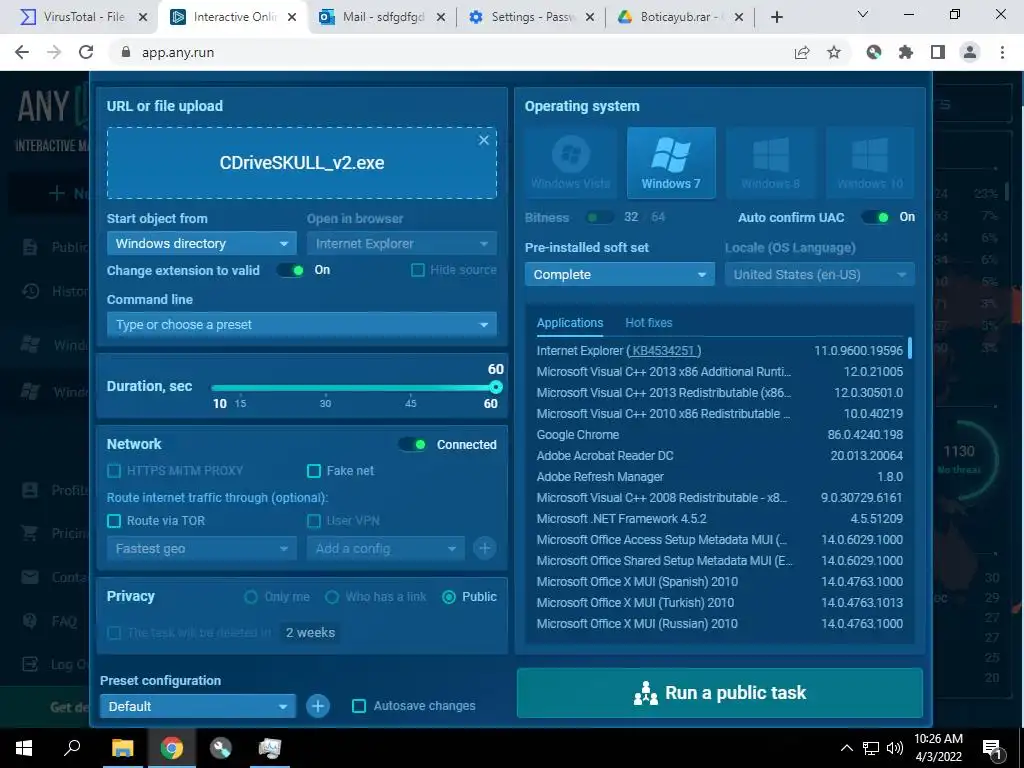Viewport: 1024px width, 768px height.
Task: Select the Windows 7 operating system tile
Action: tap(671, 163)
